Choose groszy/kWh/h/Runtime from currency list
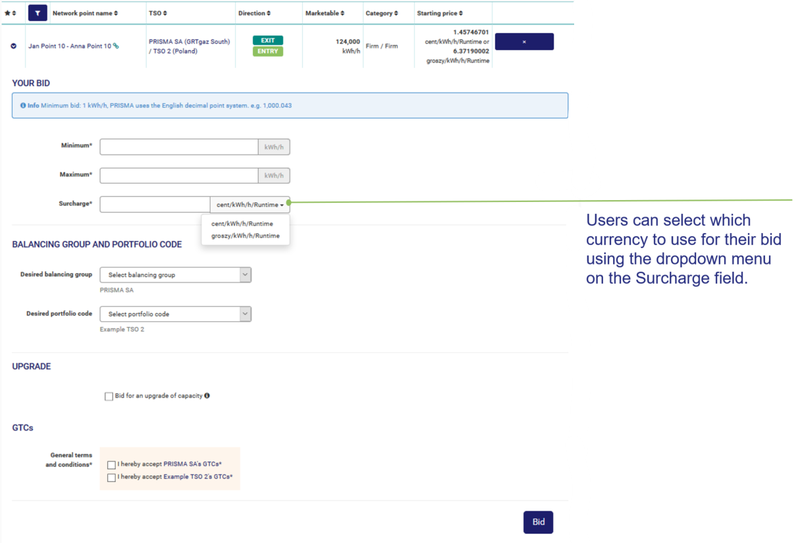This screenshot has width=800, height=543. (x=245, y=236)
